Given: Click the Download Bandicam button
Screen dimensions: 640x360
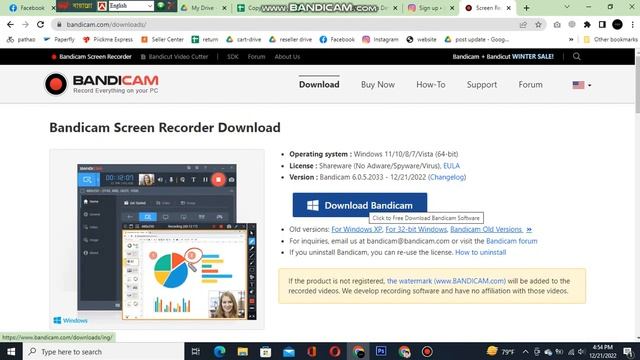Looking at the screenshot, I should click(x=360, y=205).
